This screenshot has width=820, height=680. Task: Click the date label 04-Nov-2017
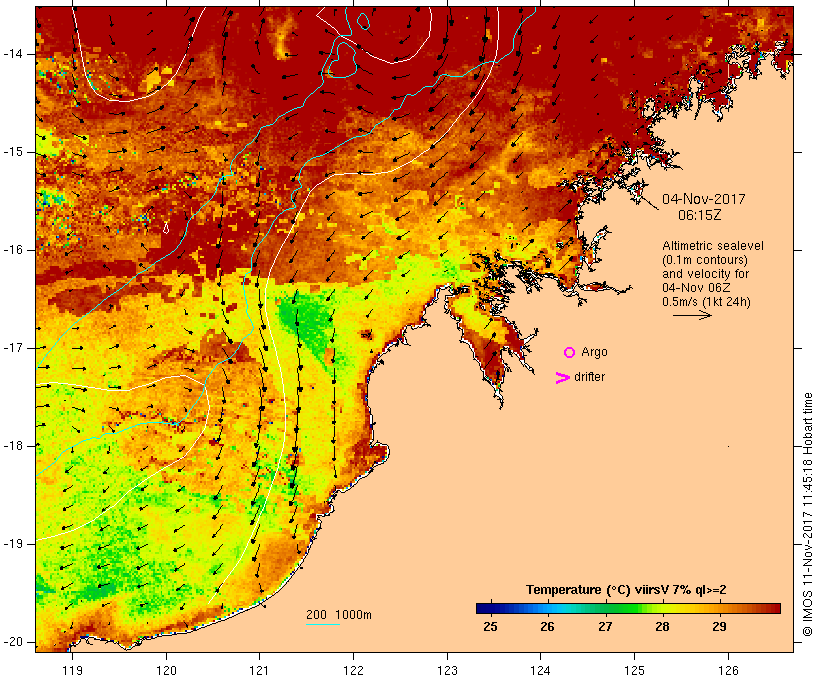pos(703,199)
